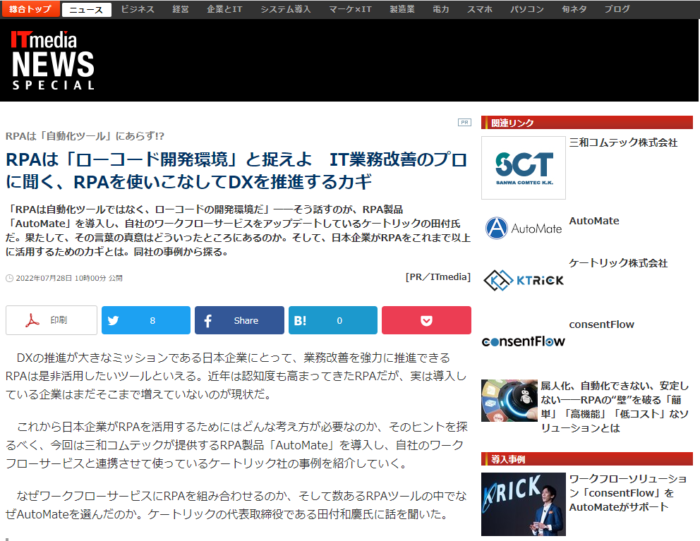Select the ニュース tab
This screenshot has width=700, height=541.
coord(86,10)
